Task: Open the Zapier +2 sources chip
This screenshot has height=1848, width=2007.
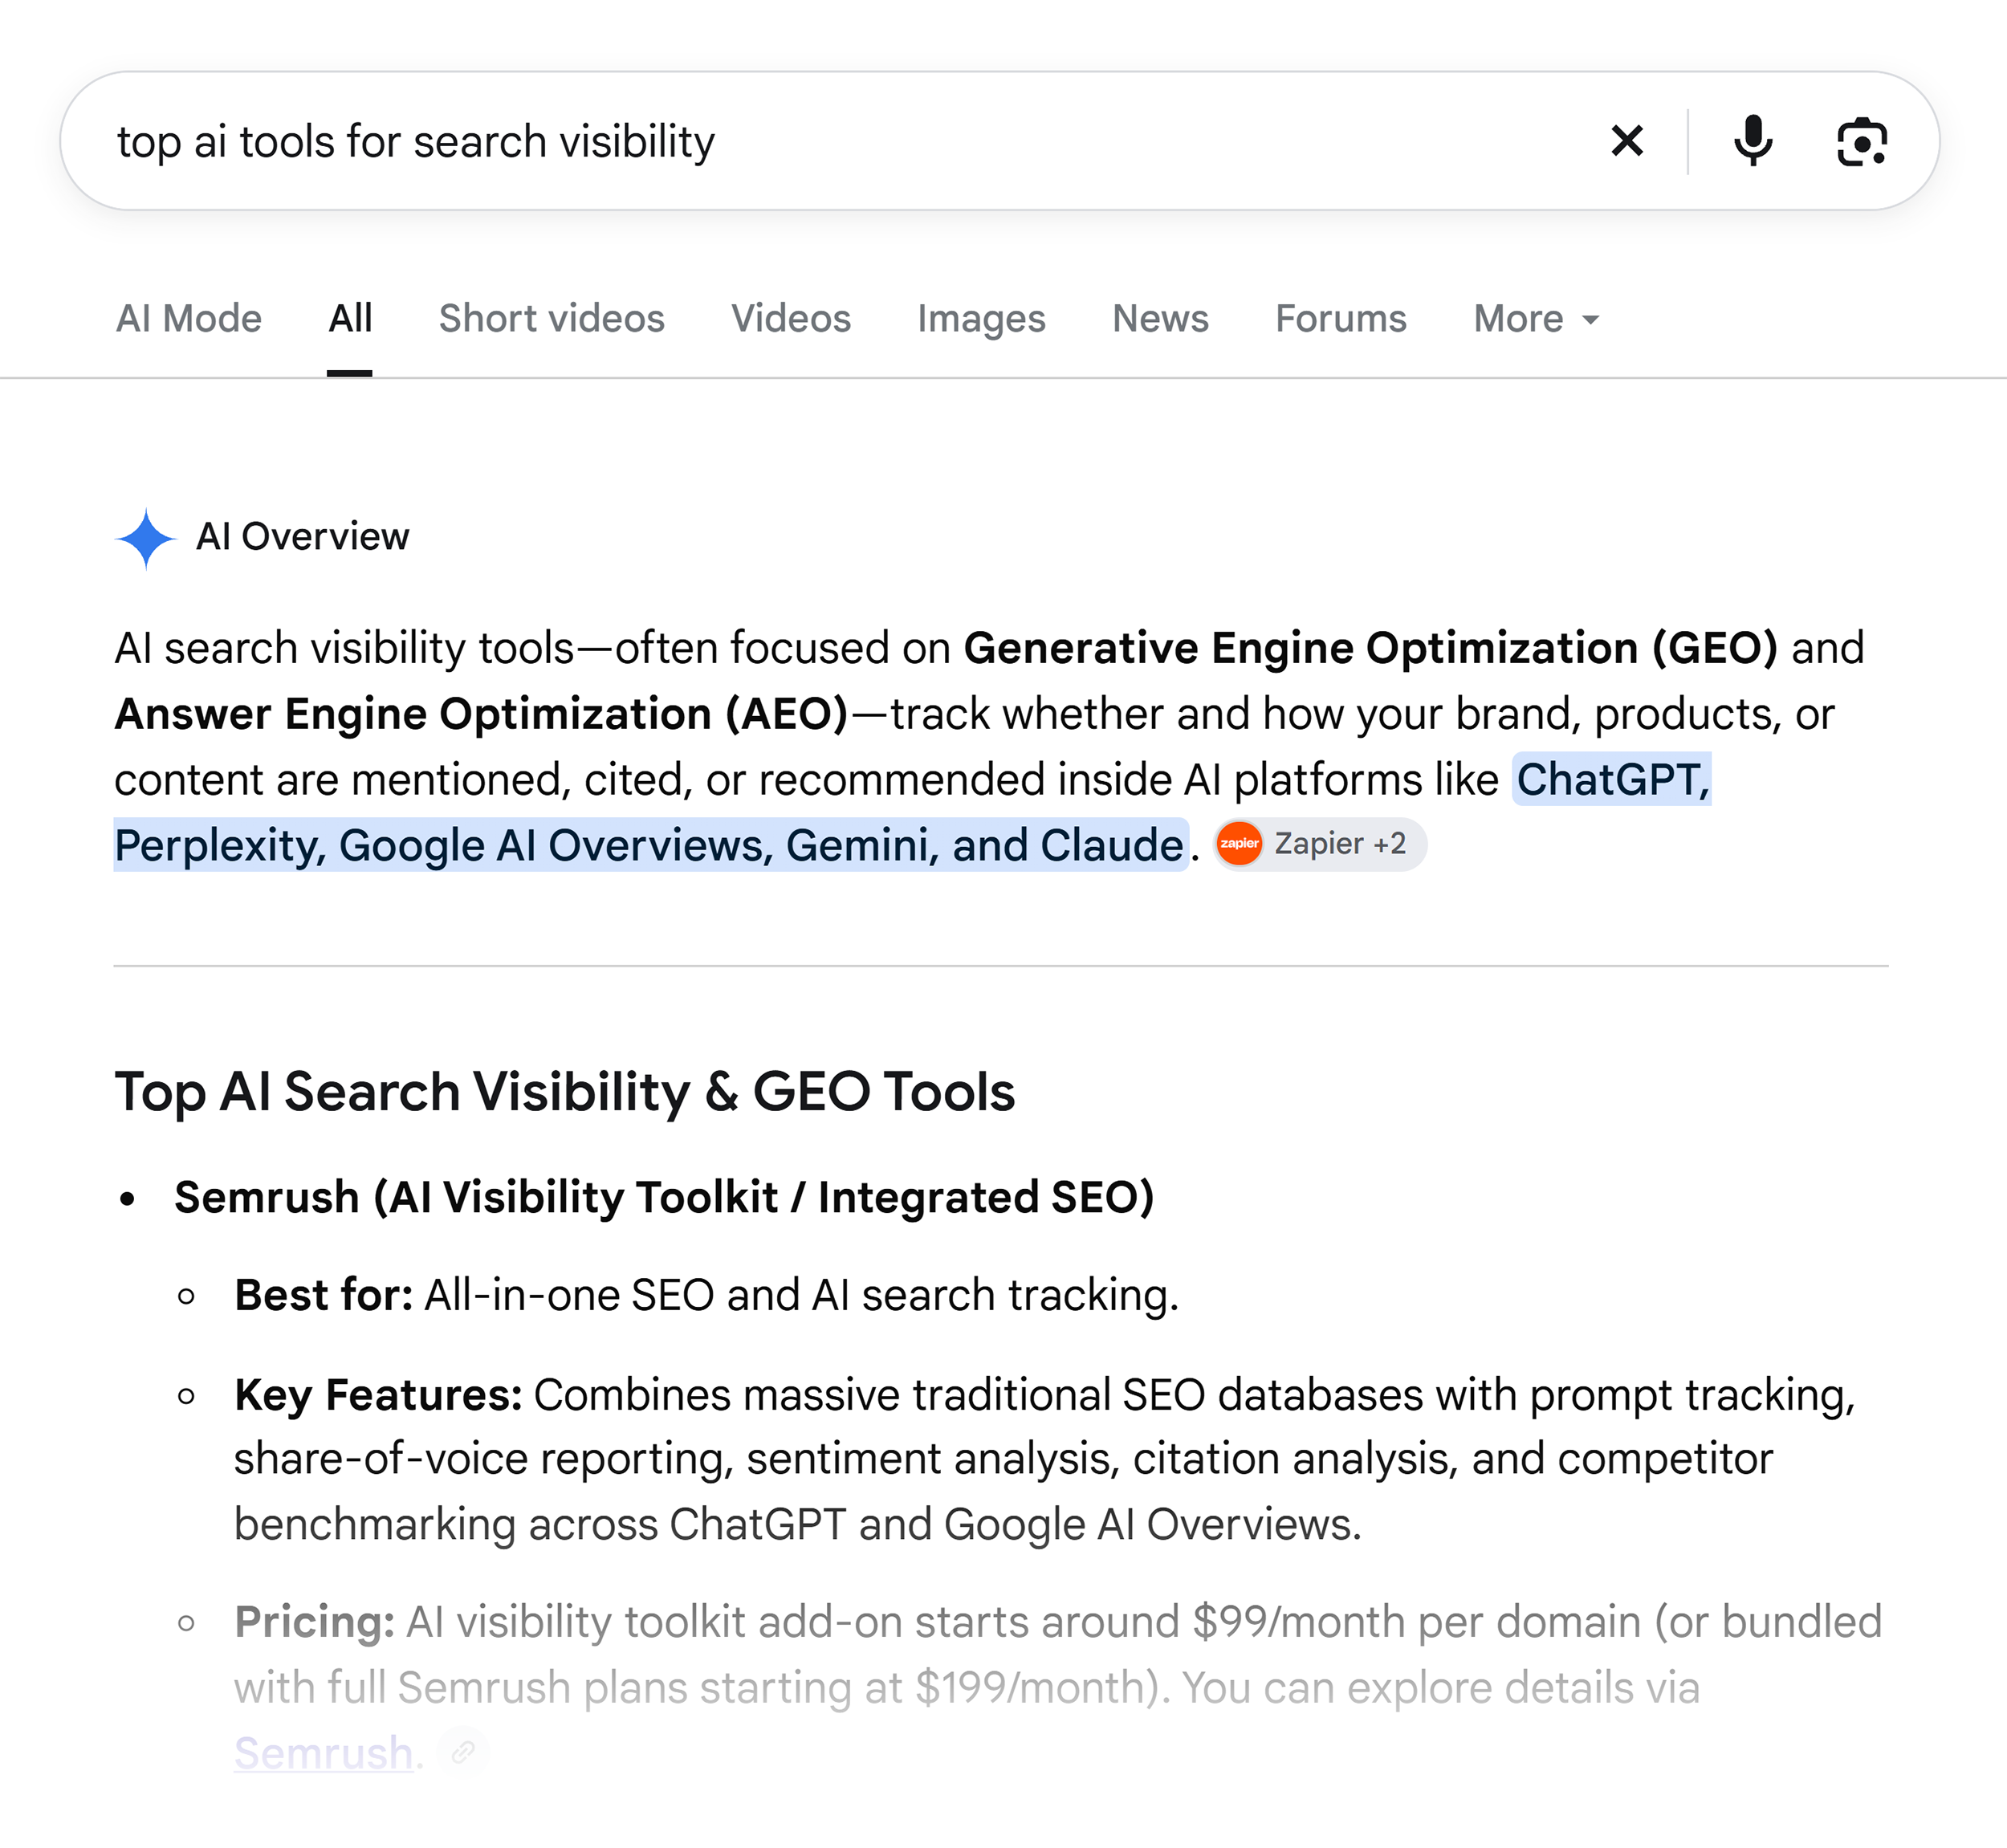Action: pos(1320,844)
